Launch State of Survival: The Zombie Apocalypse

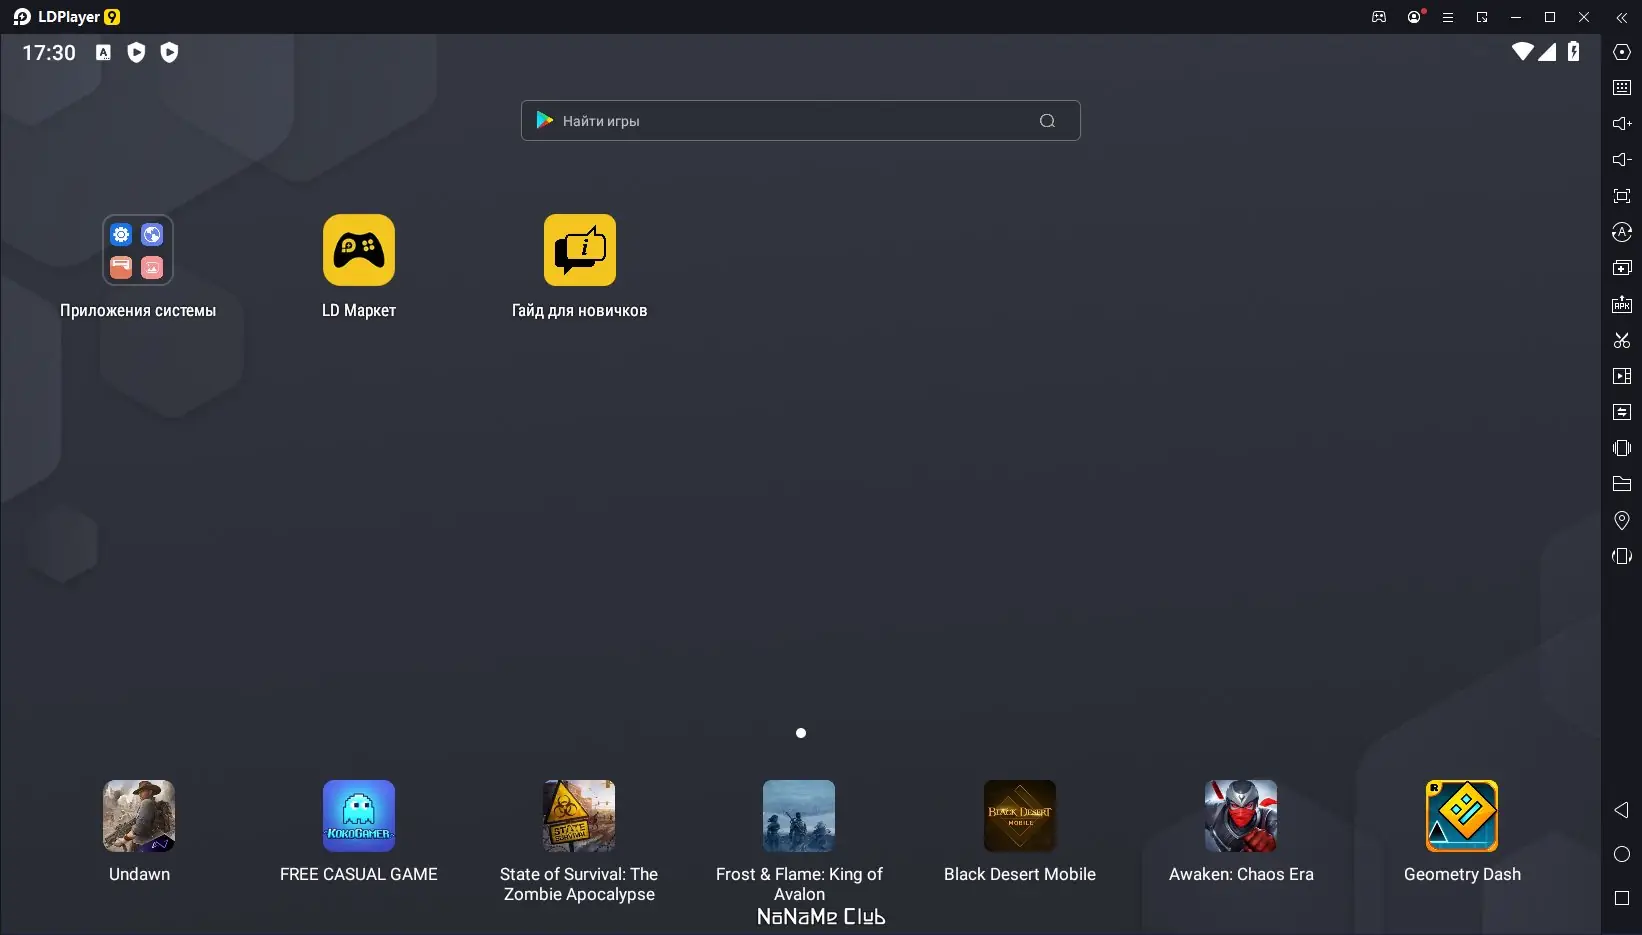click(x=579, y=816)
